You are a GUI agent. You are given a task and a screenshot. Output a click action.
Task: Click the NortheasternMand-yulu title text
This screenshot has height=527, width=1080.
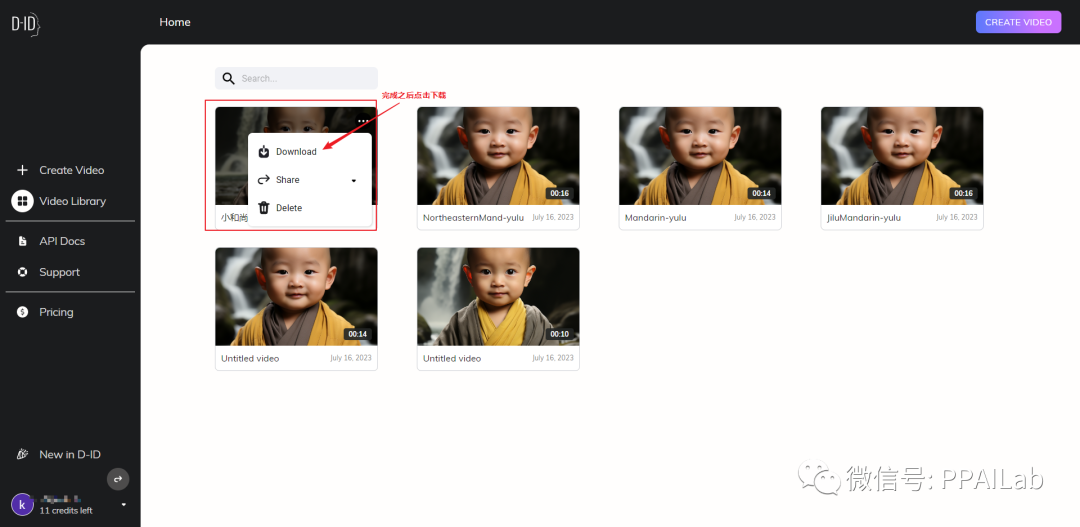pos(473,218)
